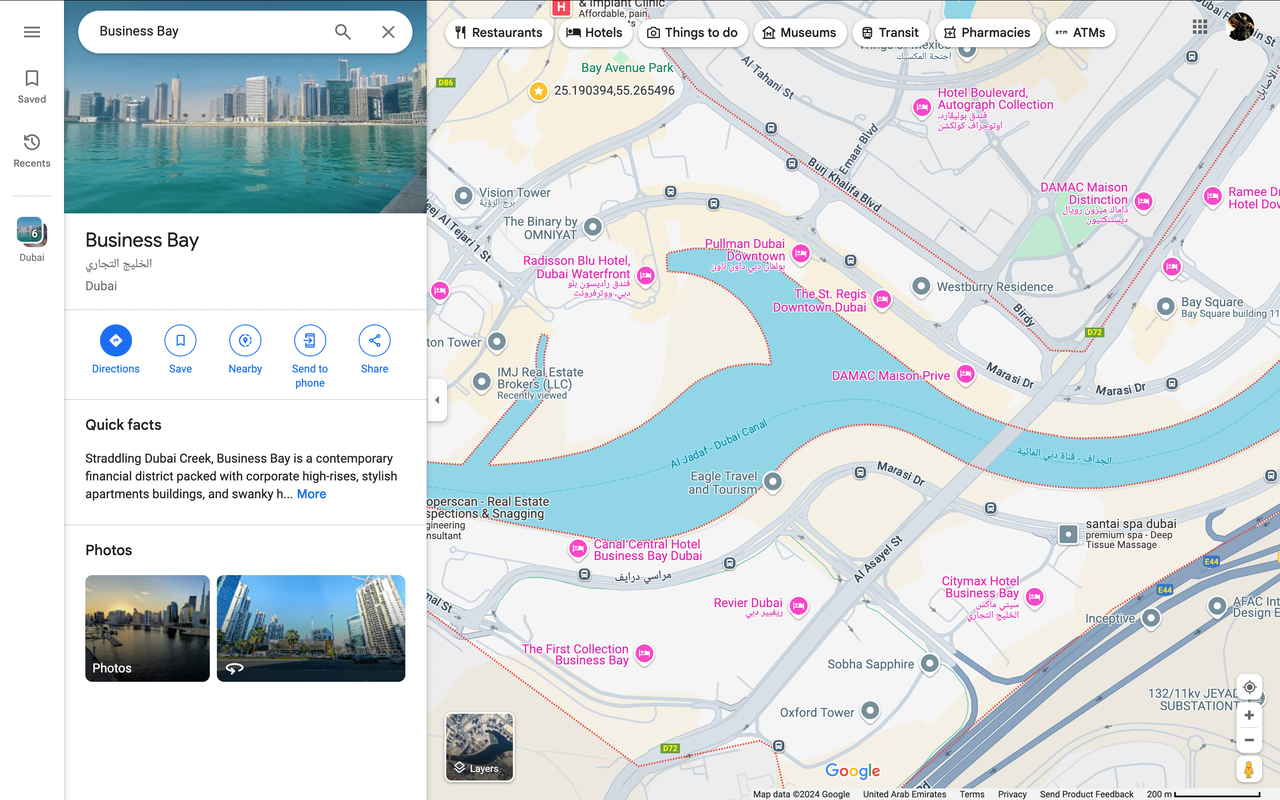Share the Business Bay location

[375, 341]
